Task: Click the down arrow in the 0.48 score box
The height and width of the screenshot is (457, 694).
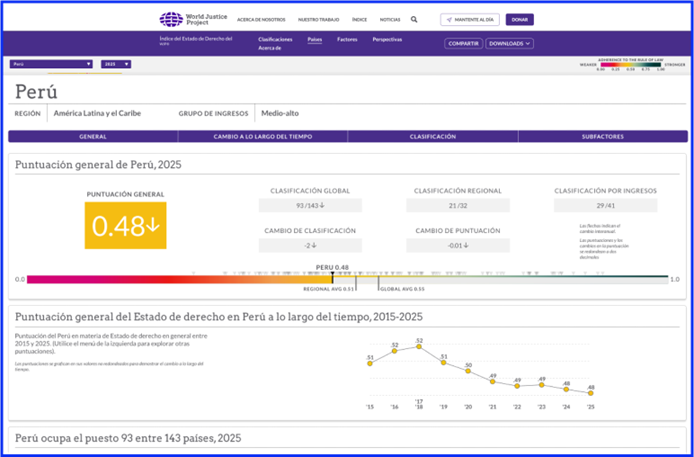Action: pyautogui.click(x=151, y=227)
